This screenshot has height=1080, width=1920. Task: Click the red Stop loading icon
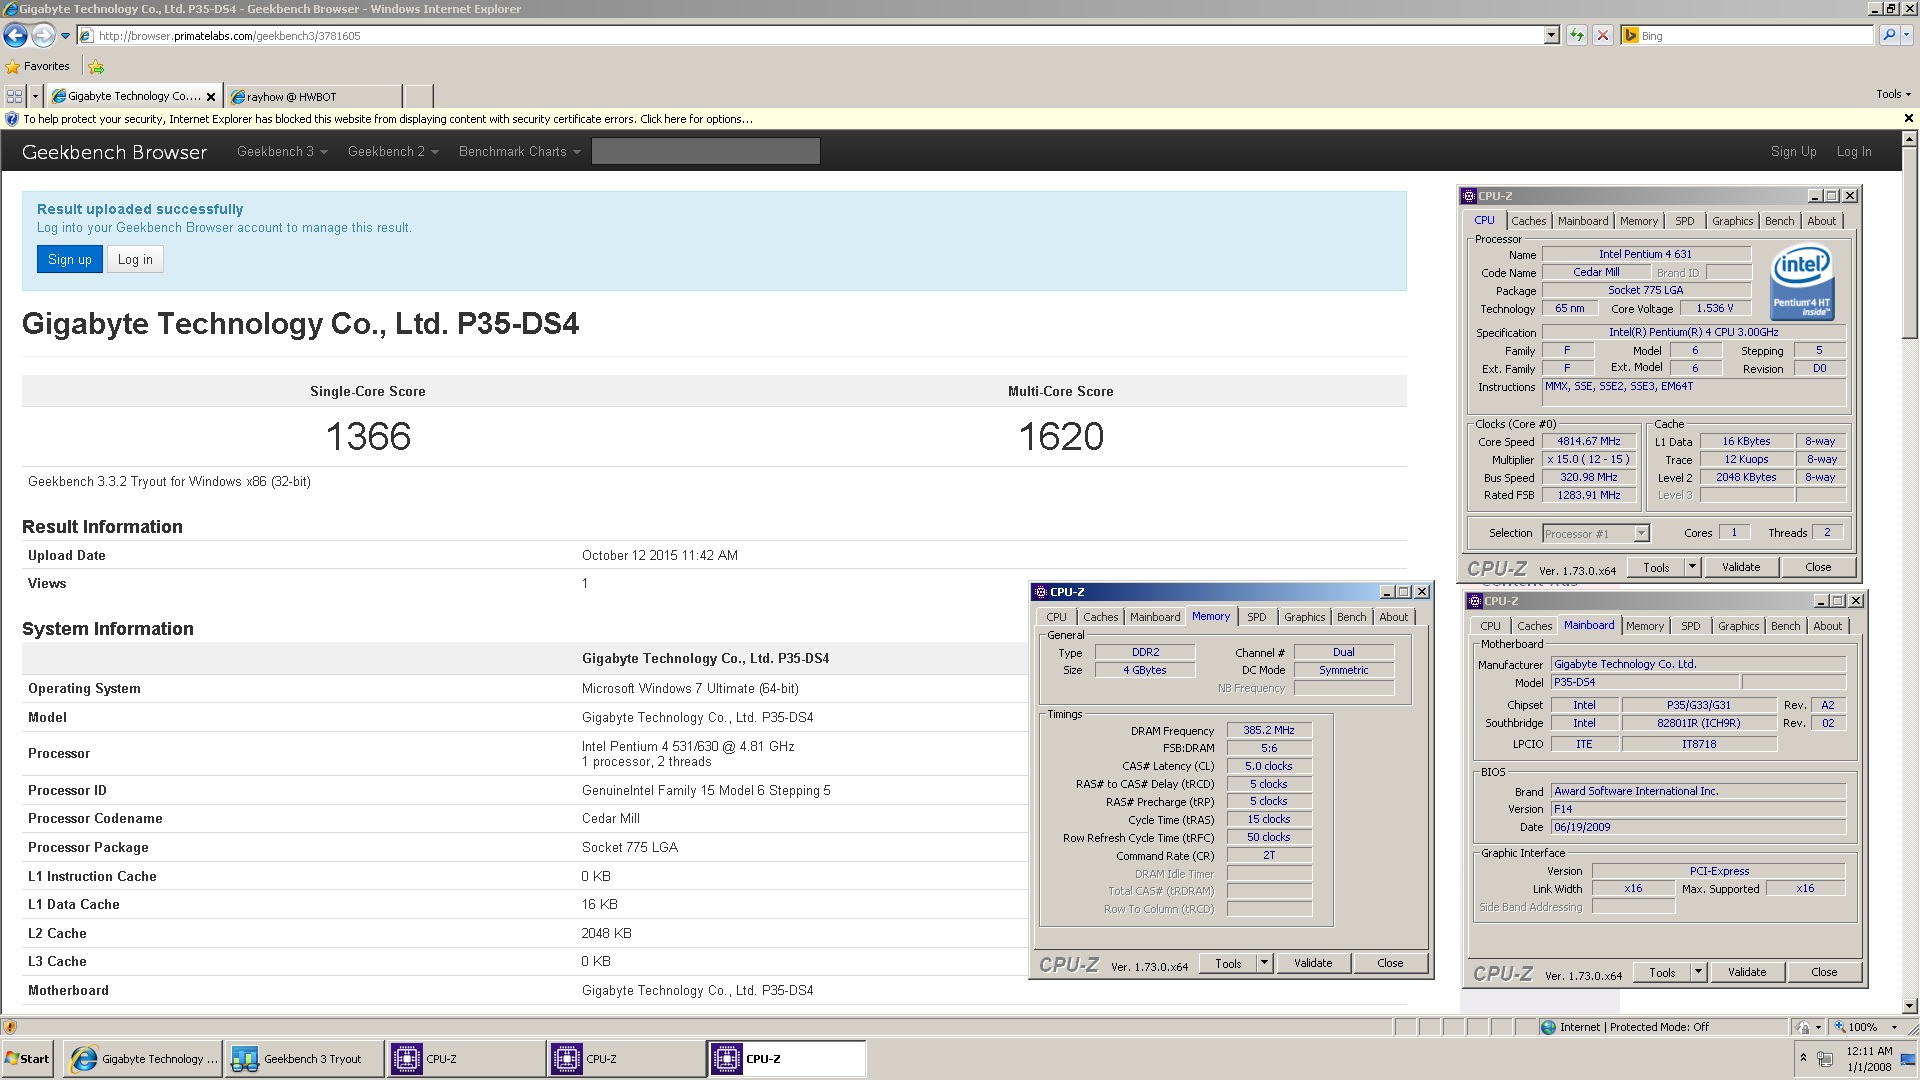click(1603, 35)
